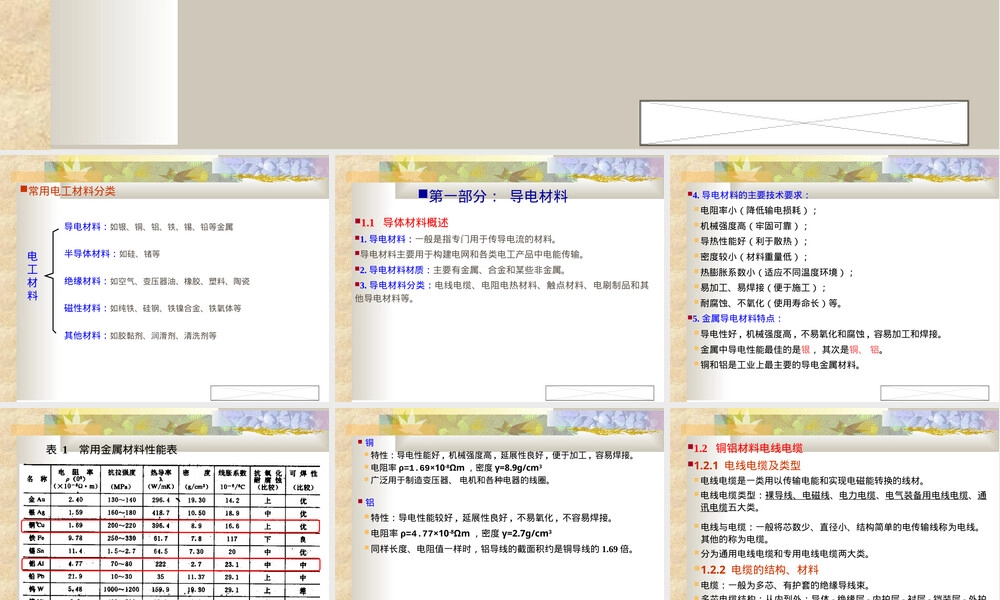Click the line 铜和铝是工业上最主要的导电金属材料
The width and height of the screenshot is (1000, 600).
point(779,365)
